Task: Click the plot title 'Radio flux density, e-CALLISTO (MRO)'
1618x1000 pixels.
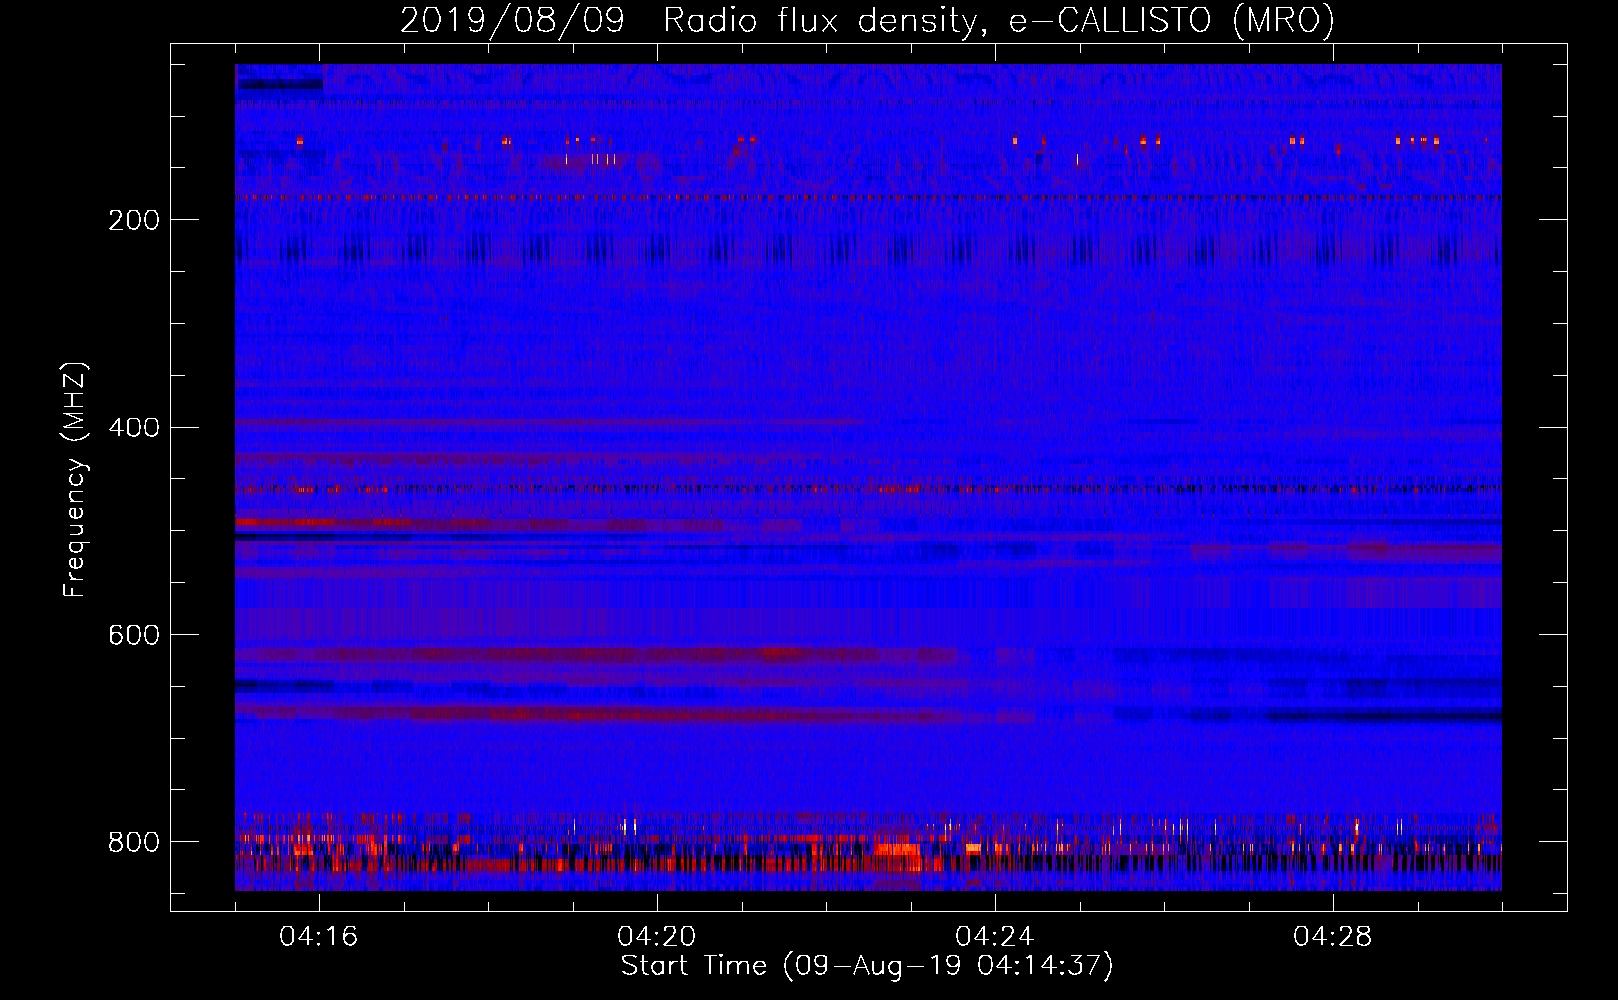Action: tap(999, 20)
